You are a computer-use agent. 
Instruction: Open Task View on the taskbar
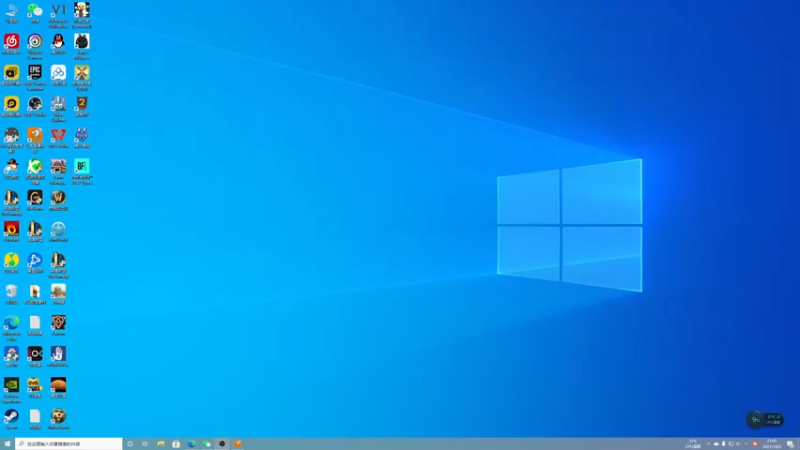point(145,444)
